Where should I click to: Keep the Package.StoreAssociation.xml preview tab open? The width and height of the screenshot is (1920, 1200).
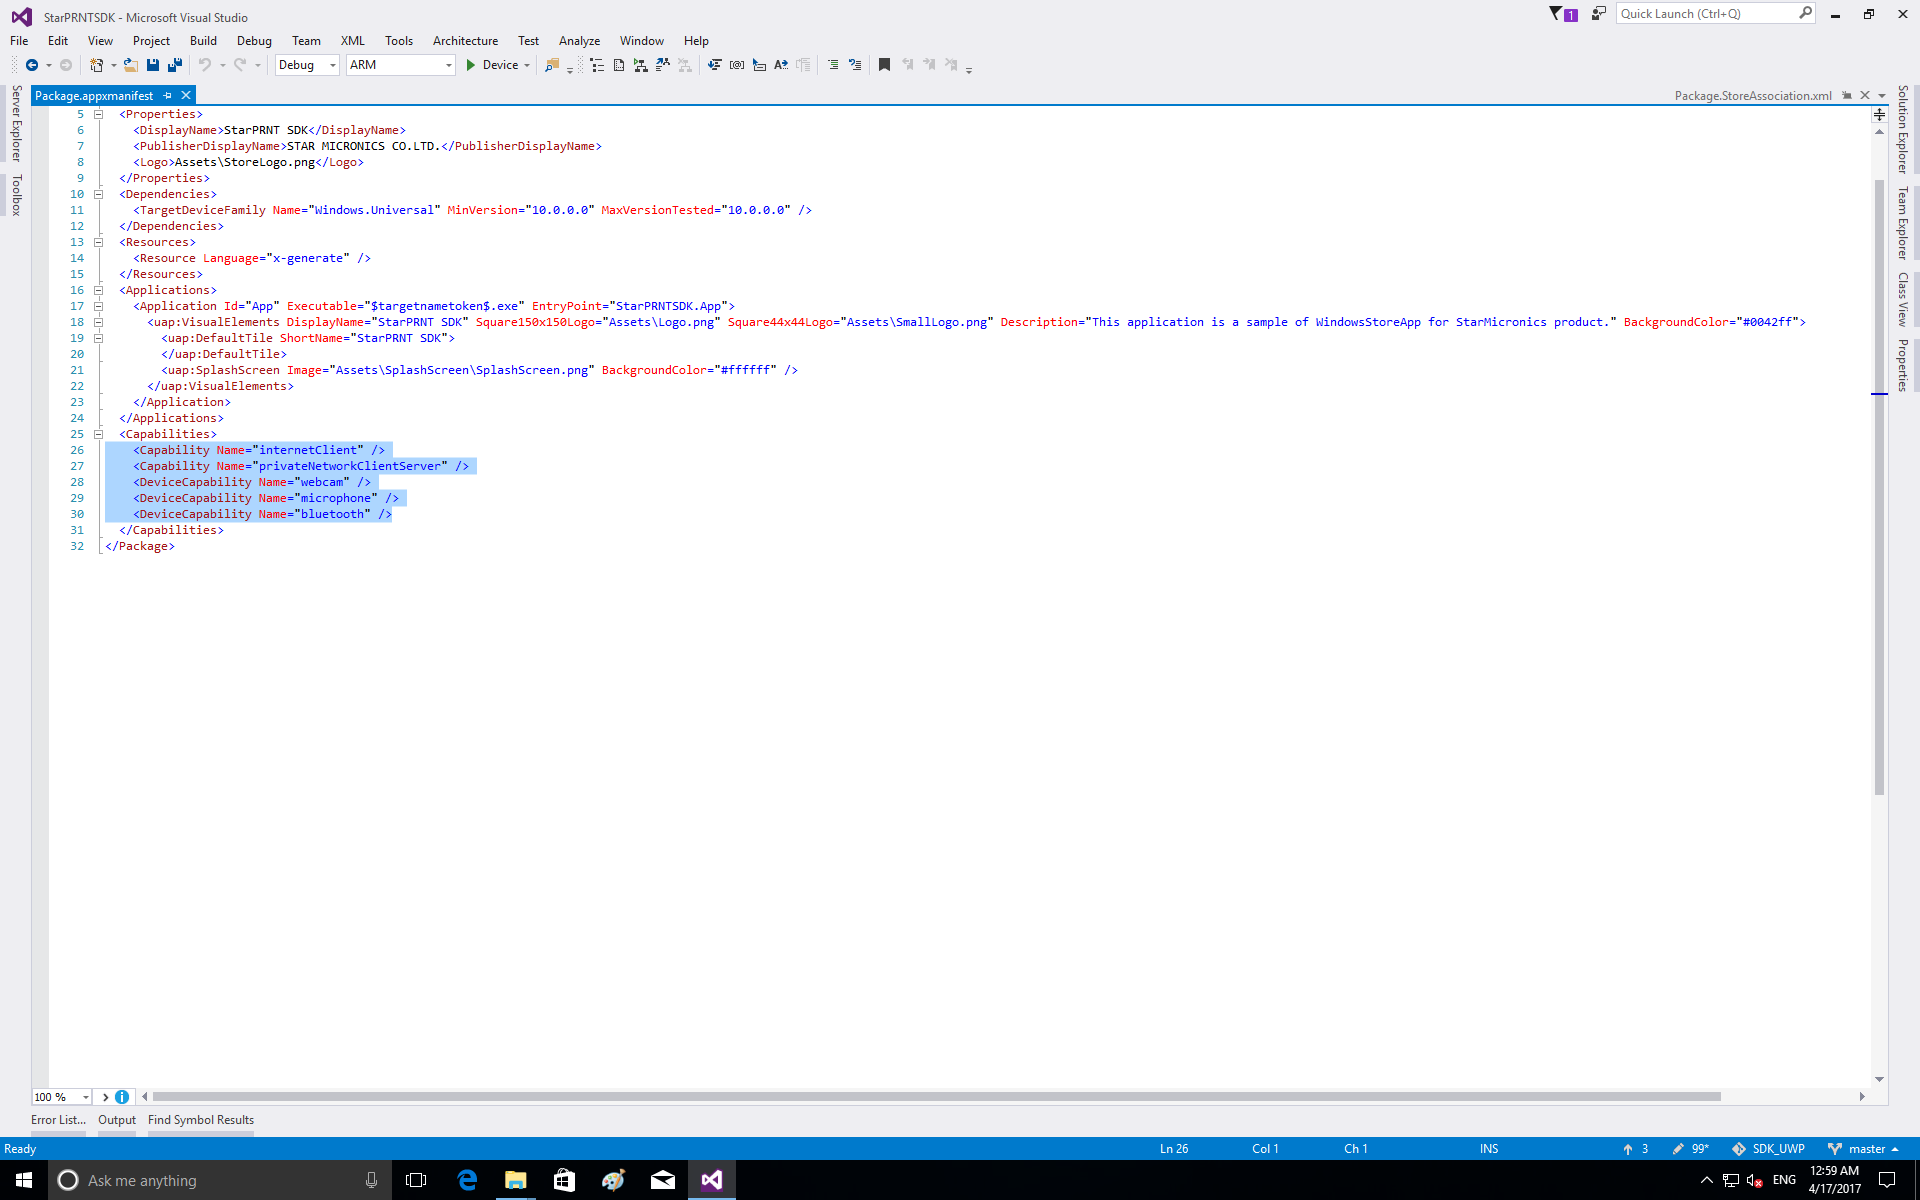click(x=1847, y=96)
